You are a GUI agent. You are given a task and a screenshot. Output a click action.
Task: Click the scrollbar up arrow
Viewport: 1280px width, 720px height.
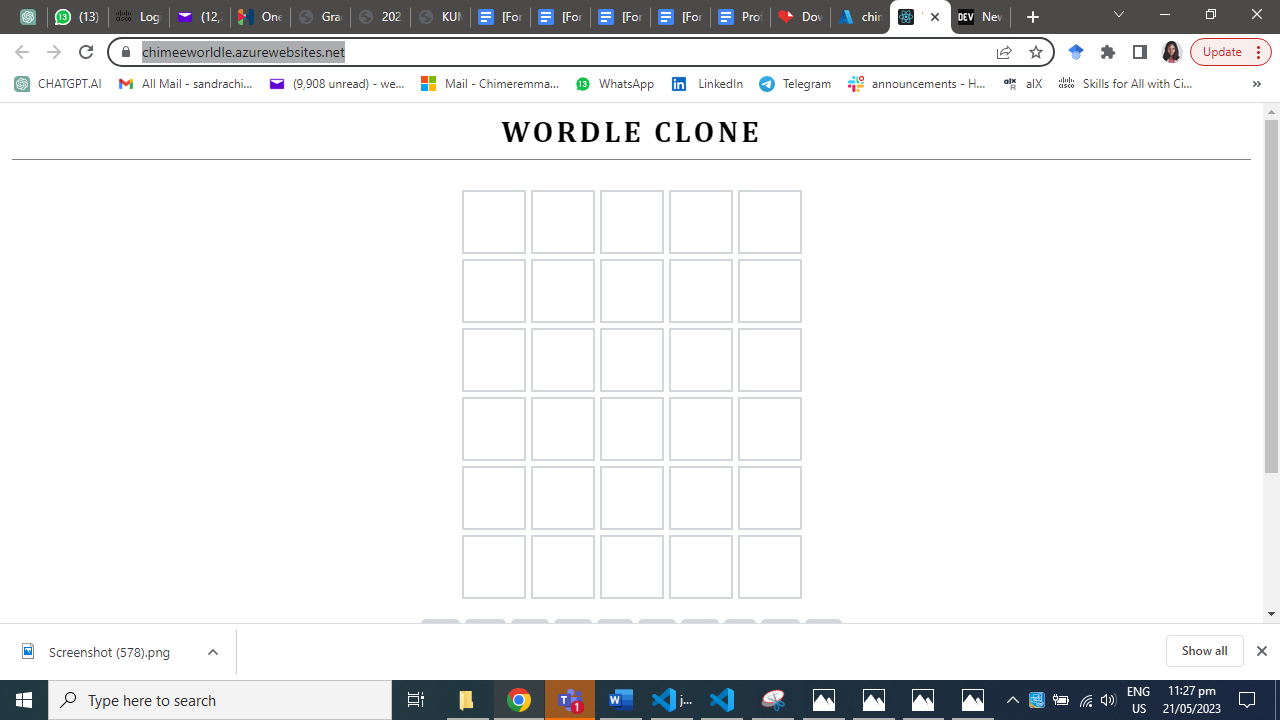click(x=1272, y=111)
